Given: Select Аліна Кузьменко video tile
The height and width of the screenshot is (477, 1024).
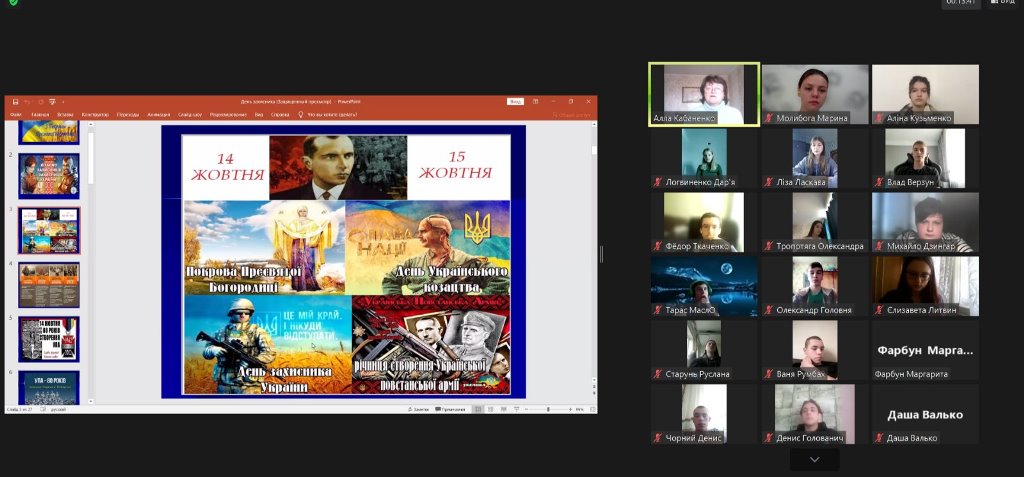Looking at the screenshot, I should 925,94.
